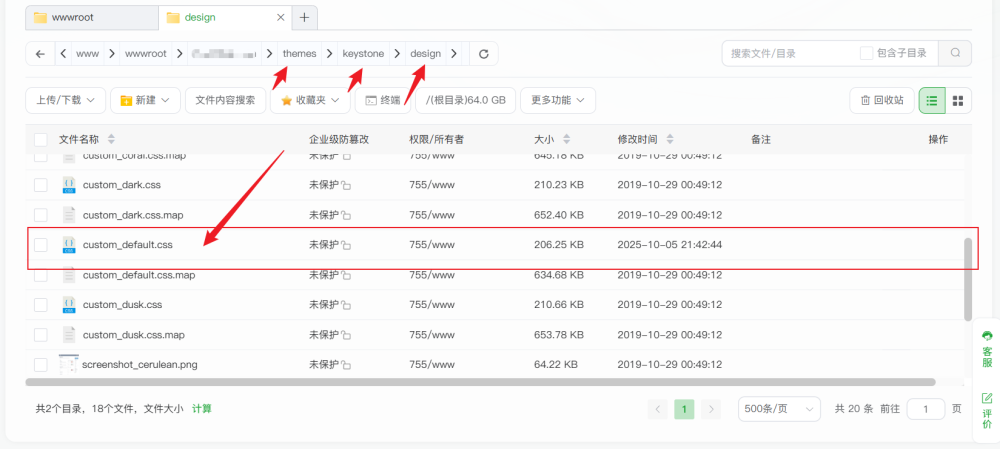Switch to list view layout icon
The image size is (1000, 449).
coord(932,100)
